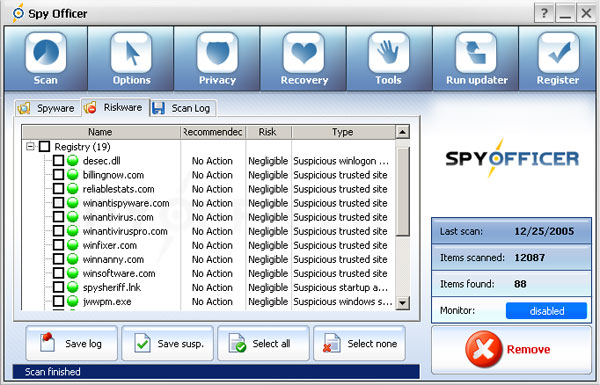Collapse the Registry (19) tree node
The image size is (600, 385).
click(x=30, y=147)
